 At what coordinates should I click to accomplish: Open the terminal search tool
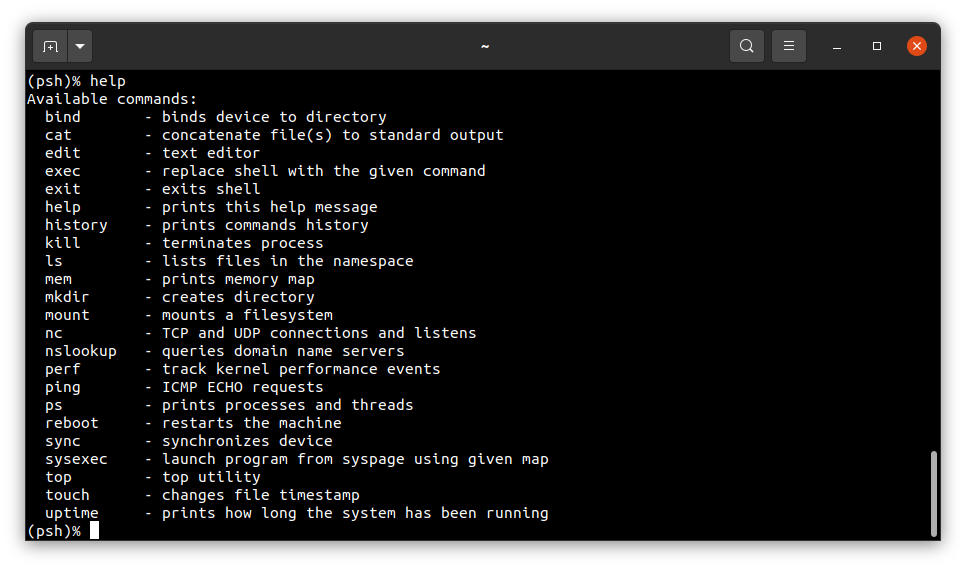pyautogui.click(x=747, y=46)
